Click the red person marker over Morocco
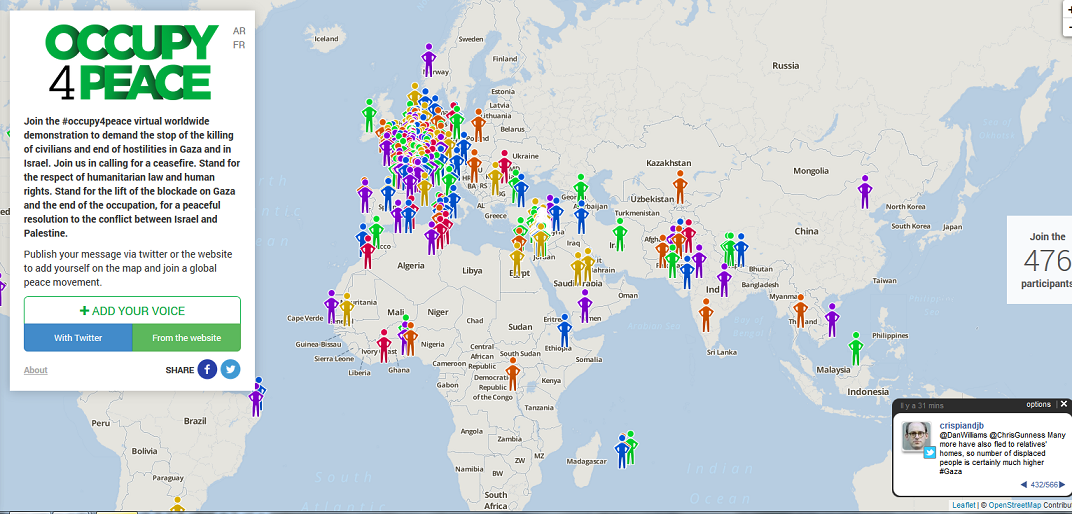The height and width of the screenshot is (514, 1072). tap(368, 252)
